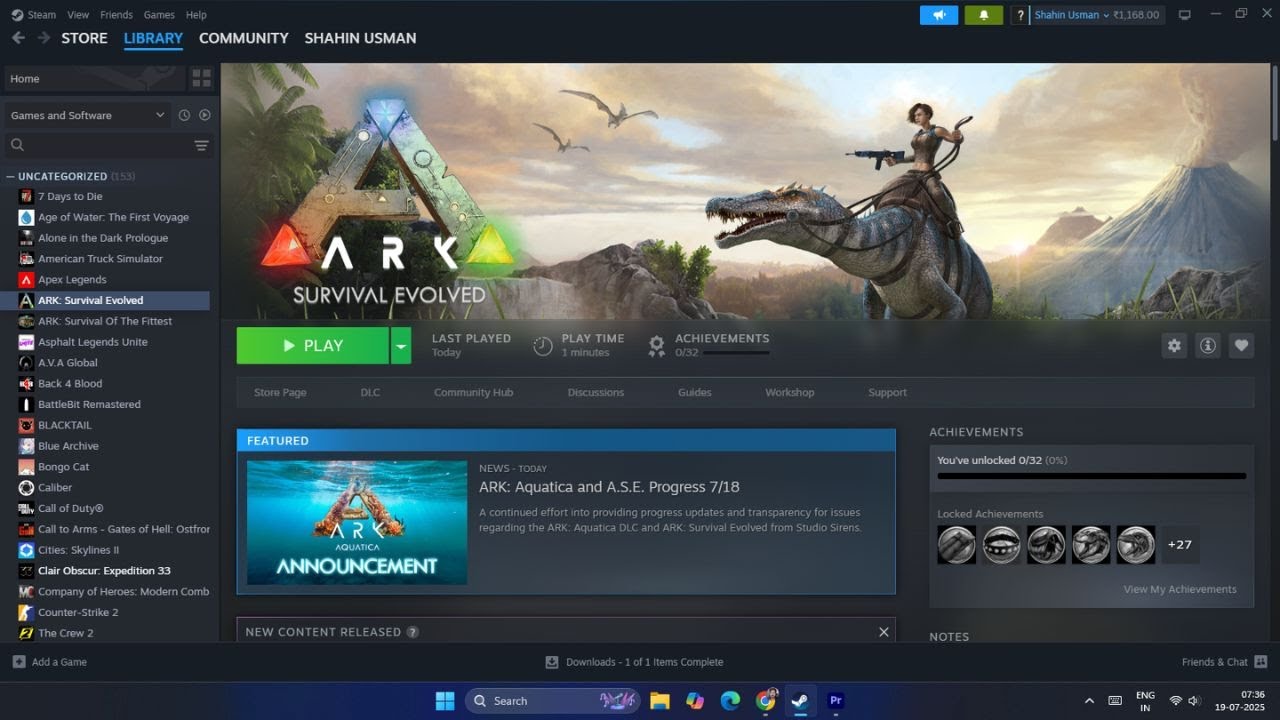Image resolution: width=1280 pixels, height=720 pixels.
Task: Go to STORE tab
Action: [84, 38]
